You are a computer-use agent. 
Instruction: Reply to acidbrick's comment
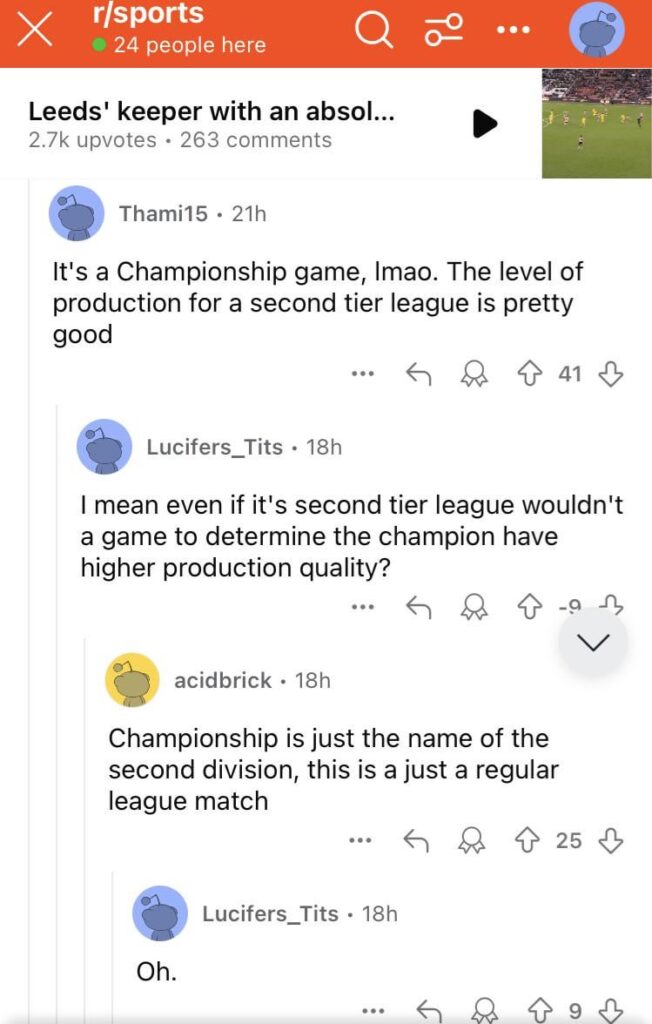[418, 841]
